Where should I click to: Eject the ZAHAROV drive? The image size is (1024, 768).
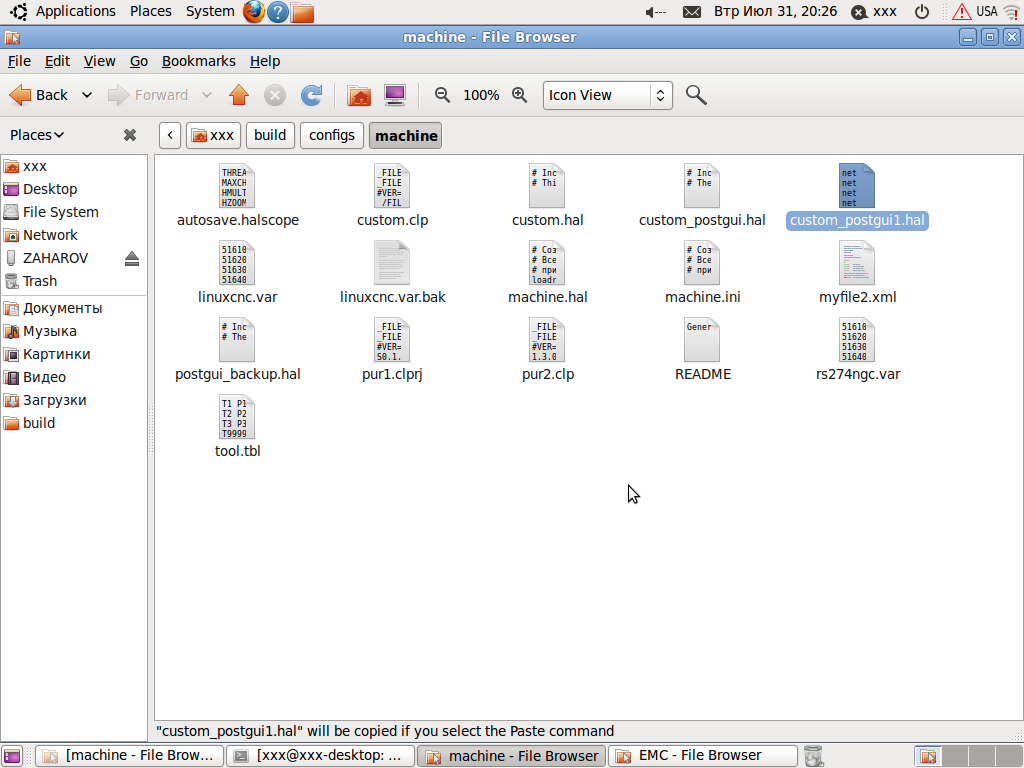click(132, 259)
